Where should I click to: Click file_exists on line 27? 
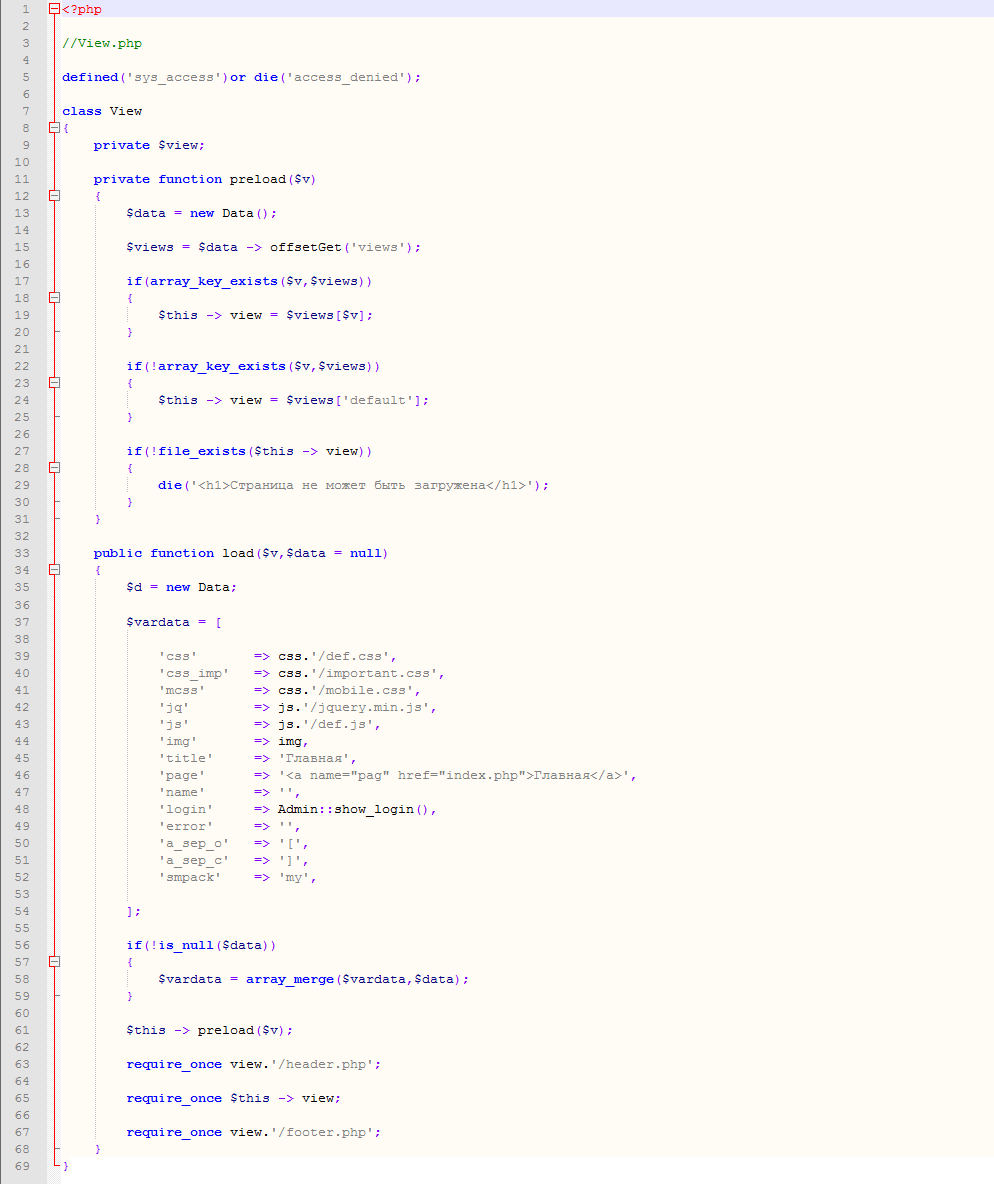[202, 451]
